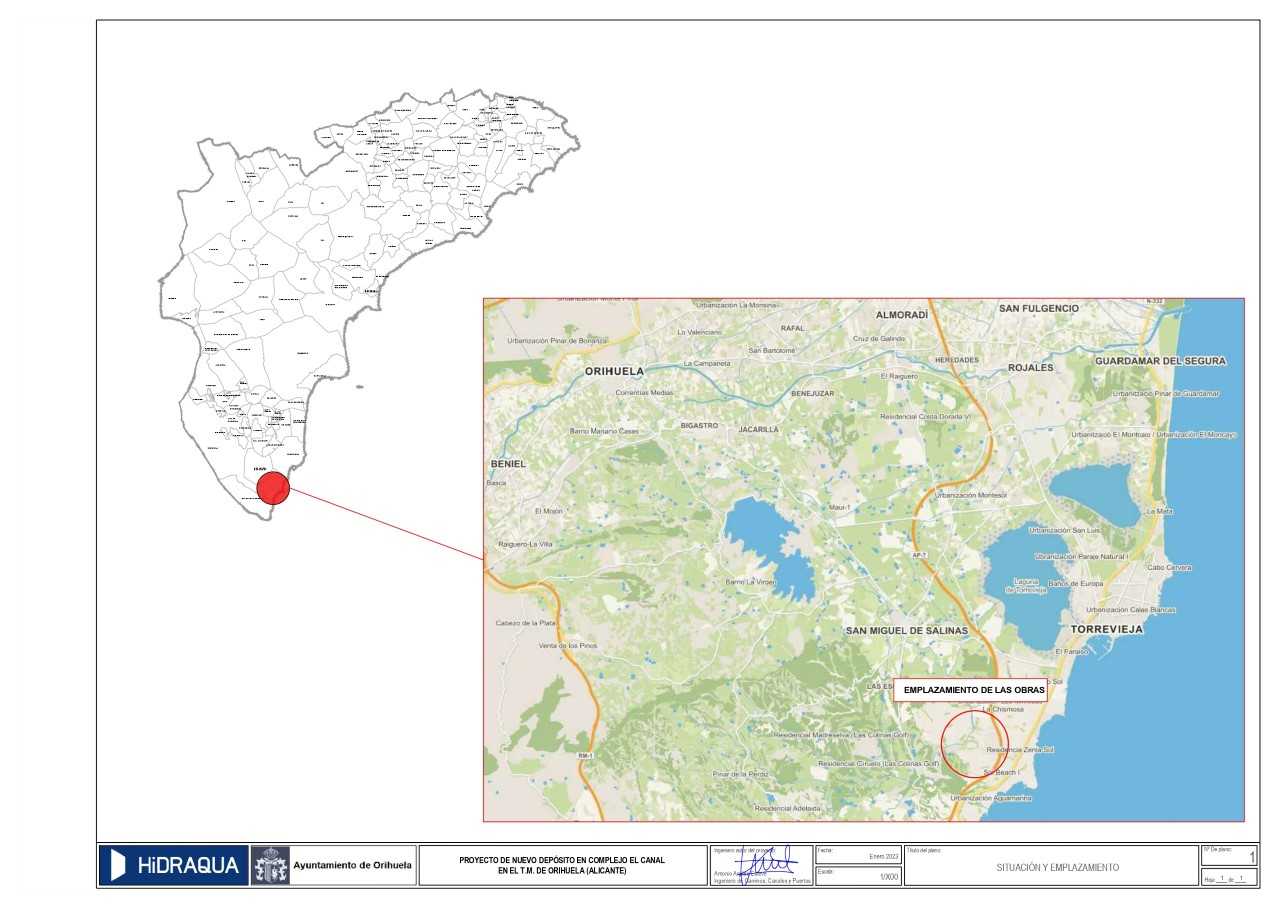Select the EMPLAZAMIENTO DE LAS OBRAS label box
Image resolution: width=1280 pixels, height=905 pixels.
tap(973, 690)
